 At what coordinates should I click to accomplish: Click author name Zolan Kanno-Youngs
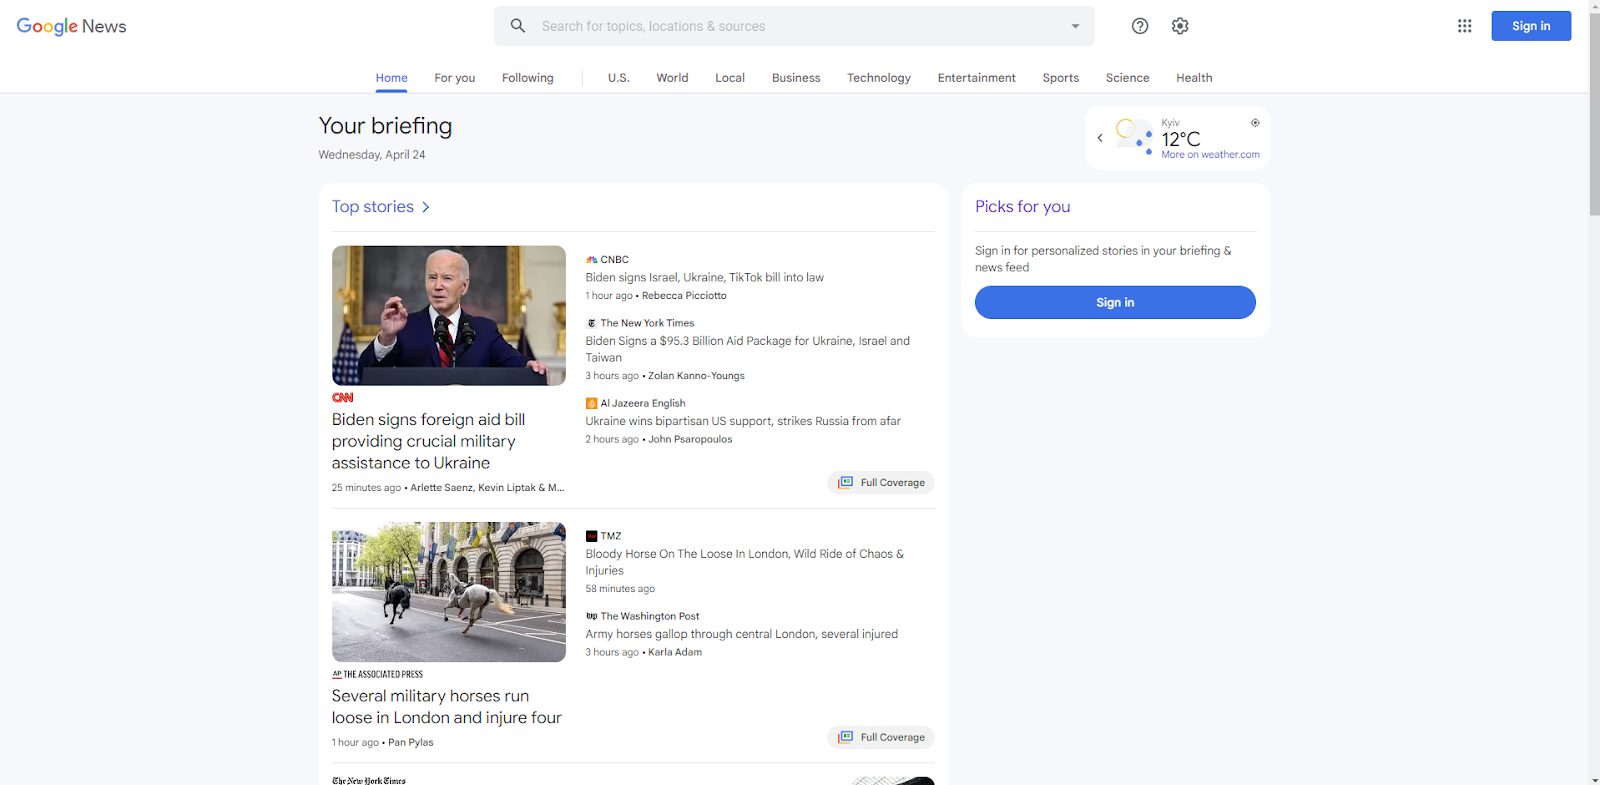click(x=696, y=376)
